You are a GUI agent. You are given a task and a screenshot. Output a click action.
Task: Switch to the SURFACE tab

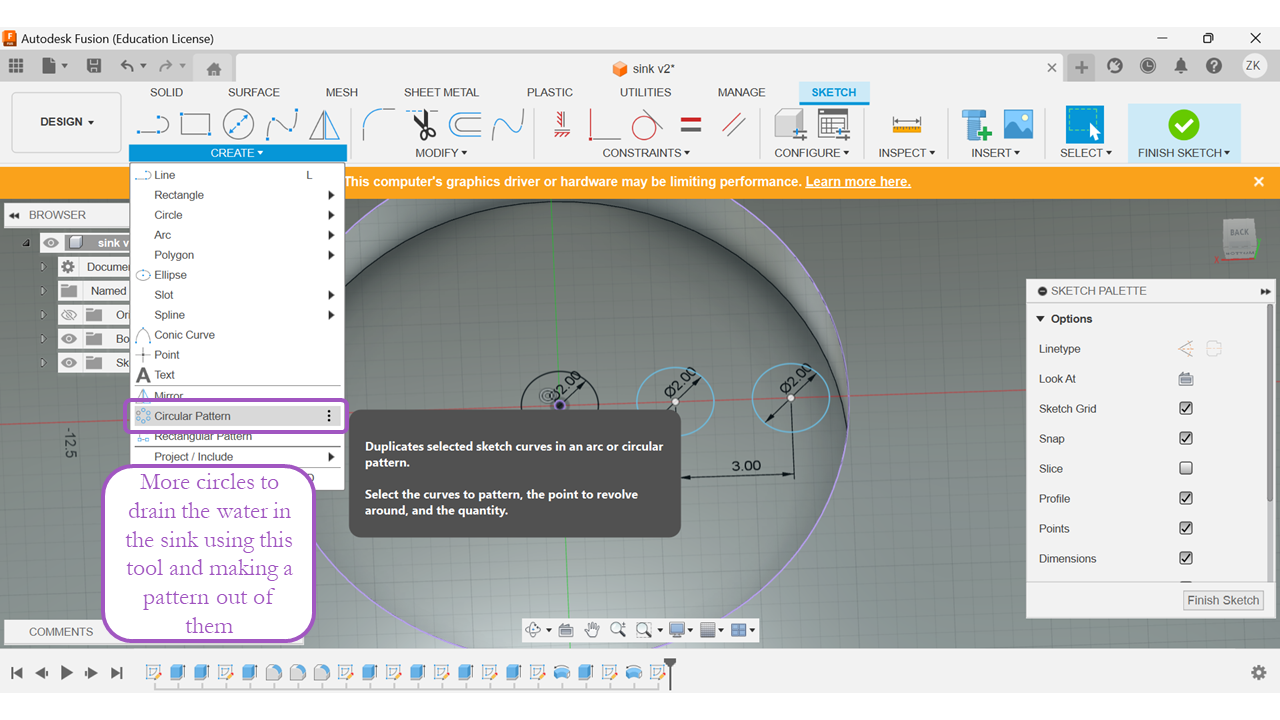coord(254,92)
